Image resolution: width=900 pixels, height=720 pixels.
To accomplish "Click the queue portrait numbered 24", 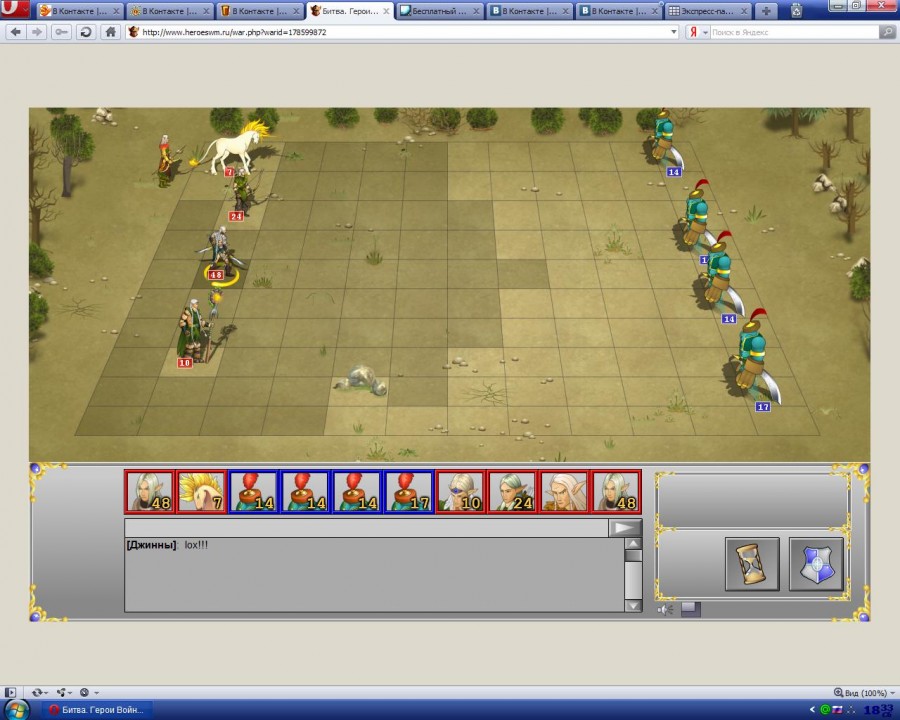I will [512, 491].
